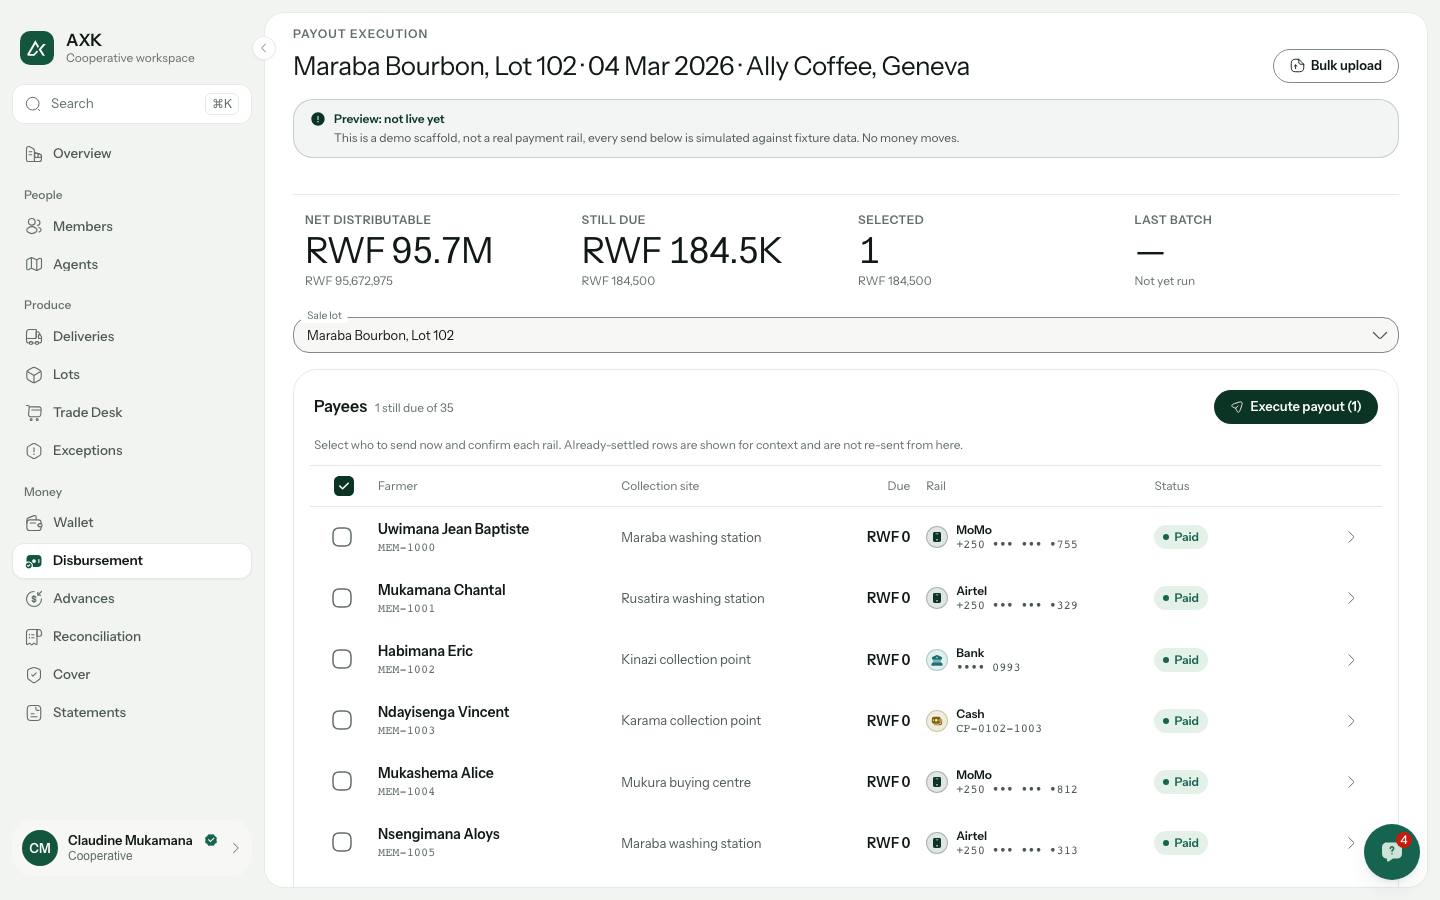Open the Exceptions page
The image size is (1440, 900).
132,451
